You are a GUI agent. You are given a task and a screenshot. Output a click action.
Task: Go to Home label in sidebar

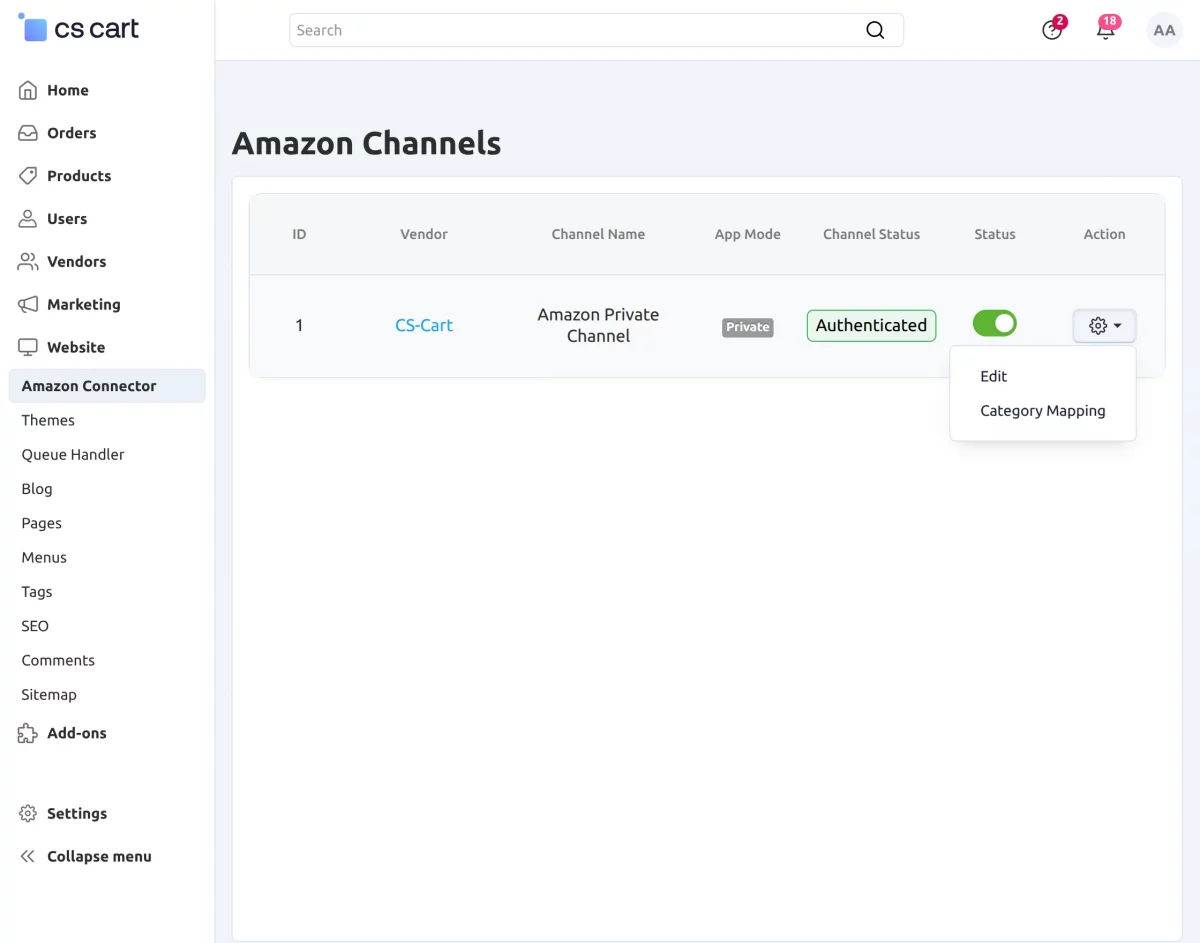click(68, 90)
